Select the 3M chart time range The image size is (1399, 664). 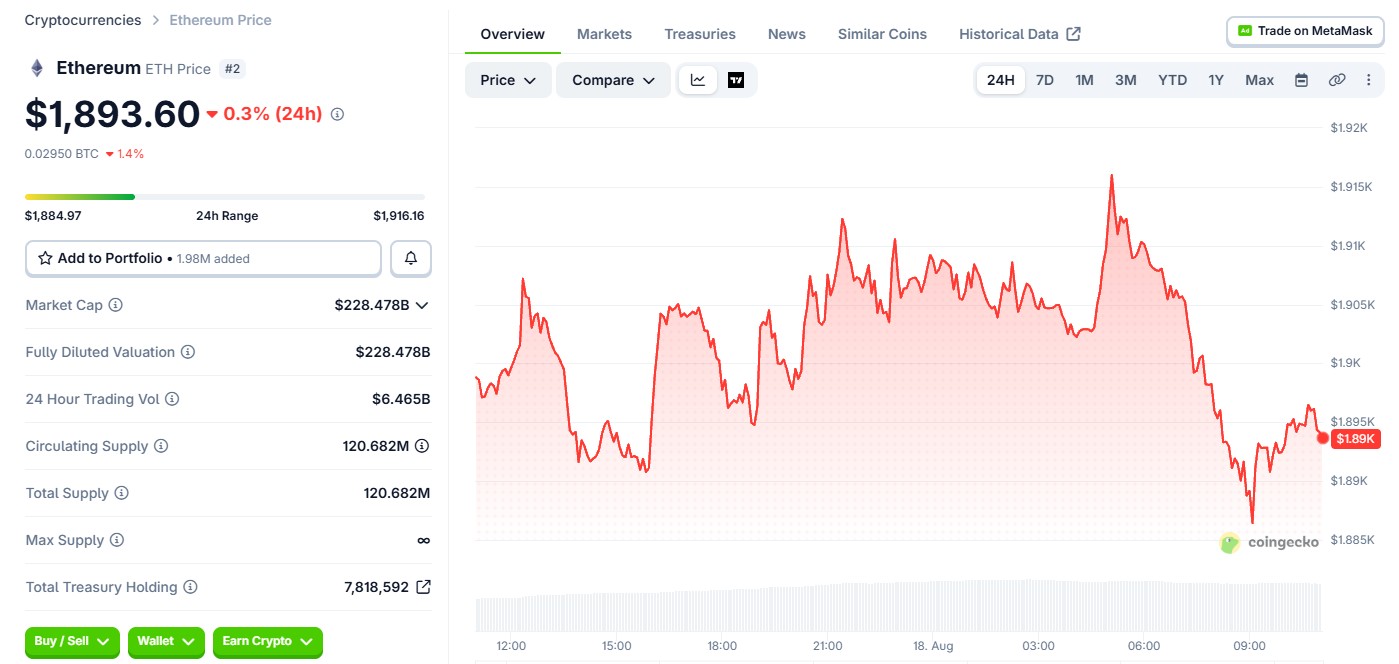(1126, 80)
